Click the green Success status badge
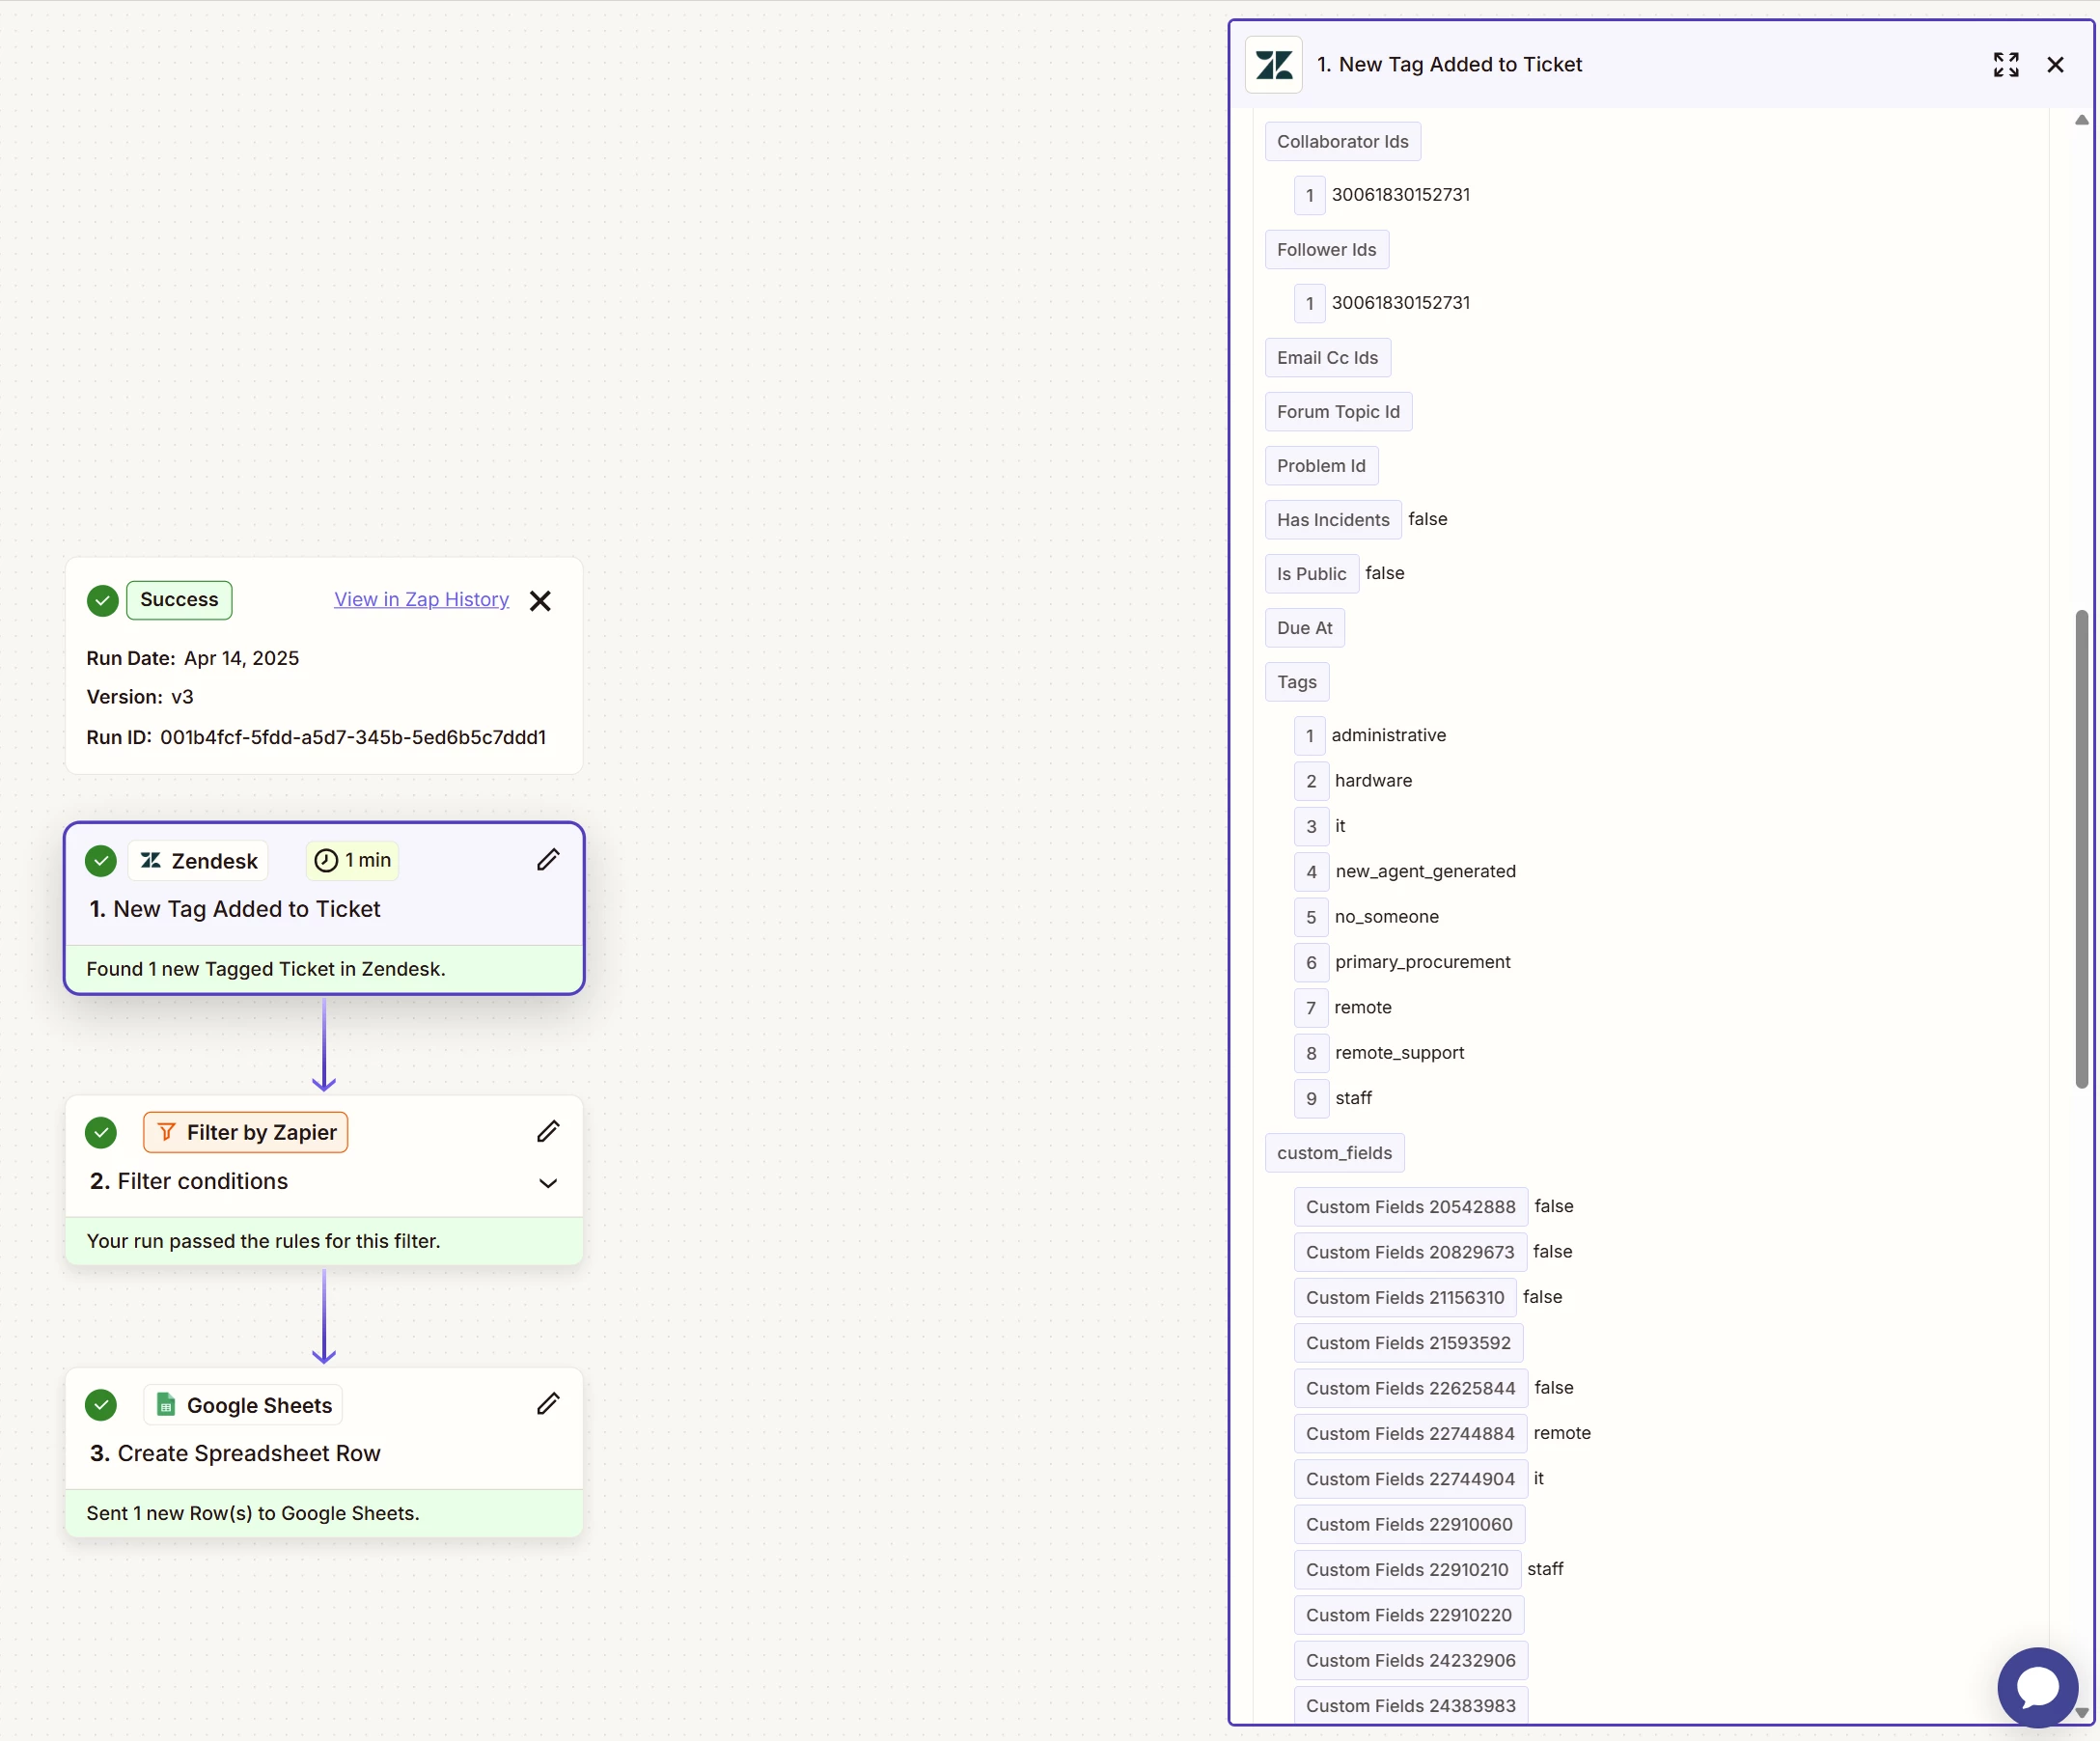The width and height of the screenshot is (2100, 1741). click(179, 600)
